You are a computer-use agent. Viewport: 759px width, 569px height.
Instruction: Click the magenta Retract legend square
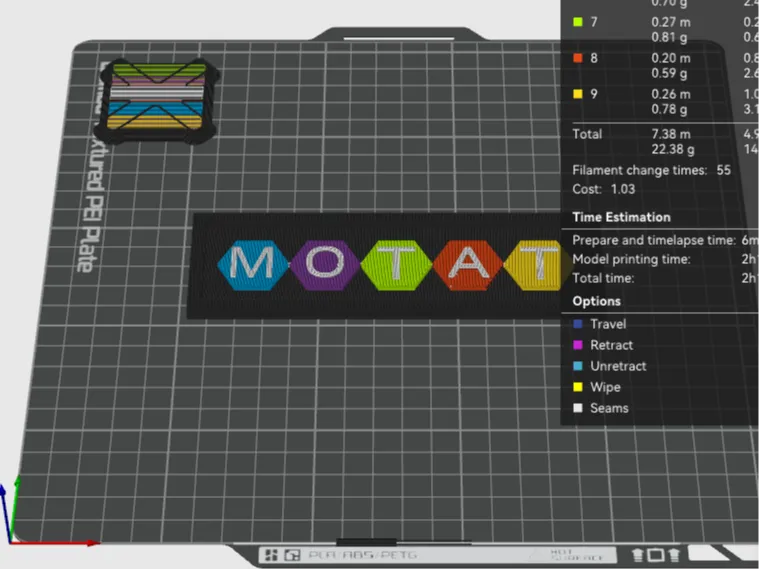[577, 345]
